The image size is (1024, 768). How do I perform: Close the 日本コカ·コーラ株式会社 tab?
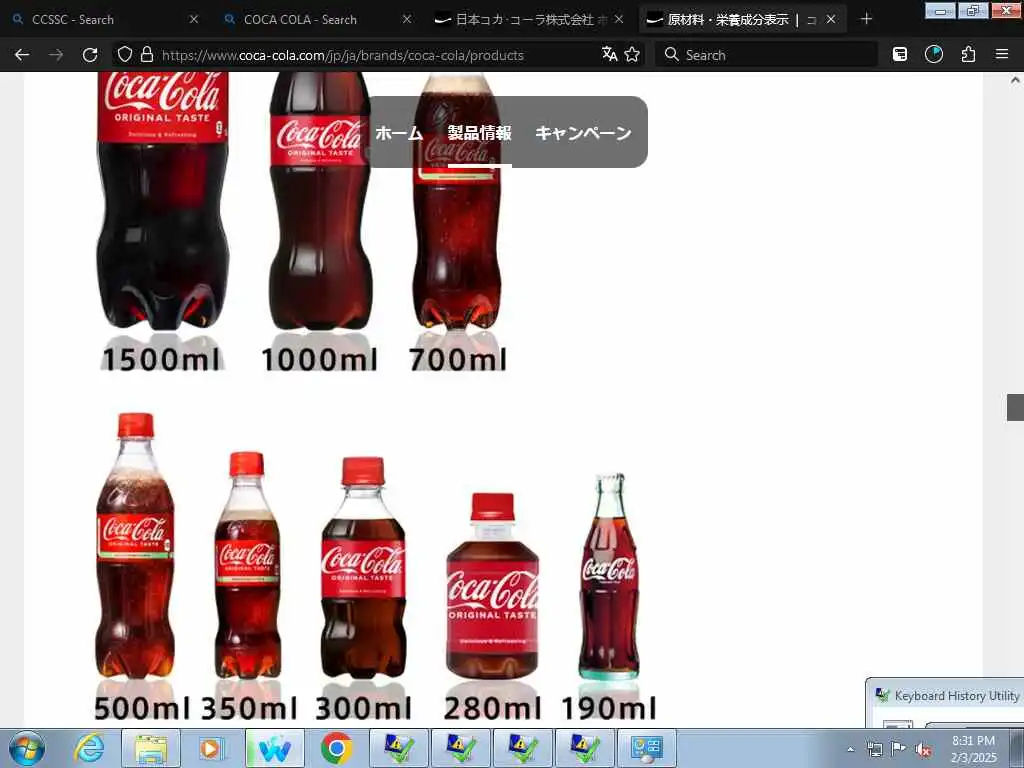[619, 20]
